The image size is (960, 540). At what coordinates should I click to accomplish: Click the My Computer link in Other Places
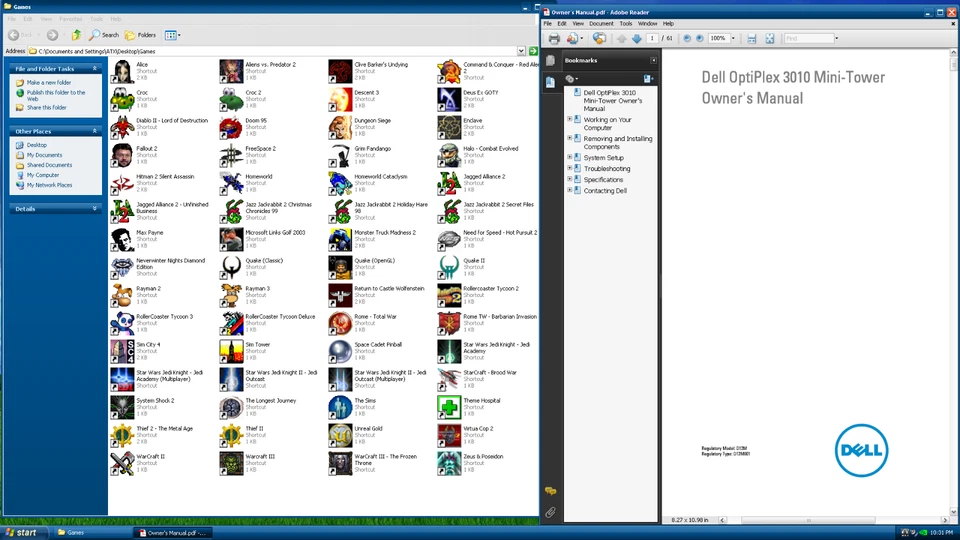(x=43, y=175)
